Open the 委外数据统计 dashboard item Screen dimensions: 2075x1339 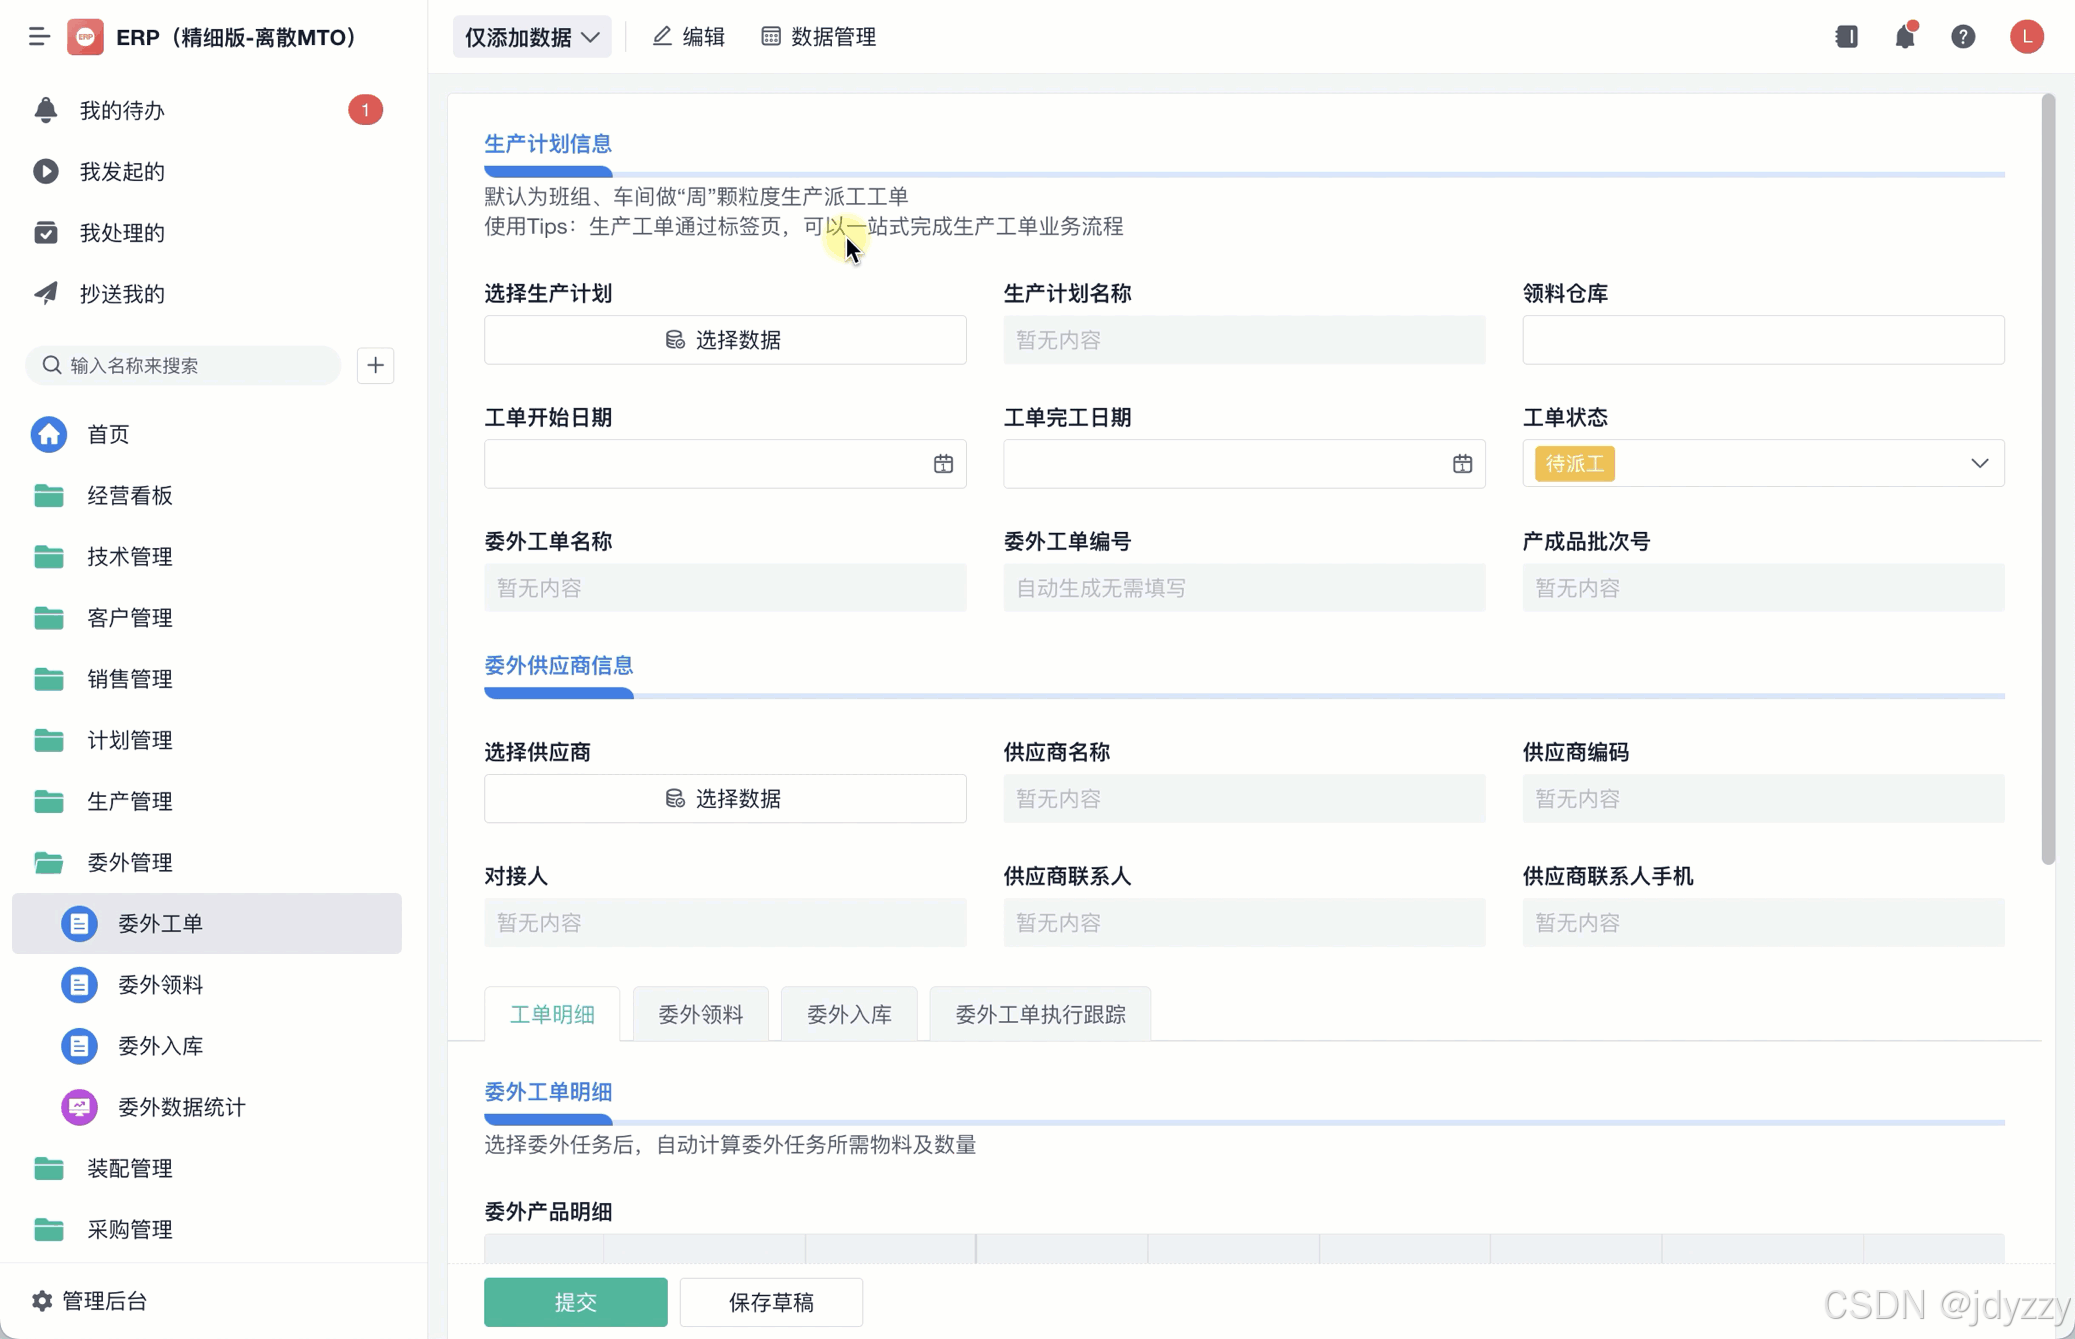181,1107
